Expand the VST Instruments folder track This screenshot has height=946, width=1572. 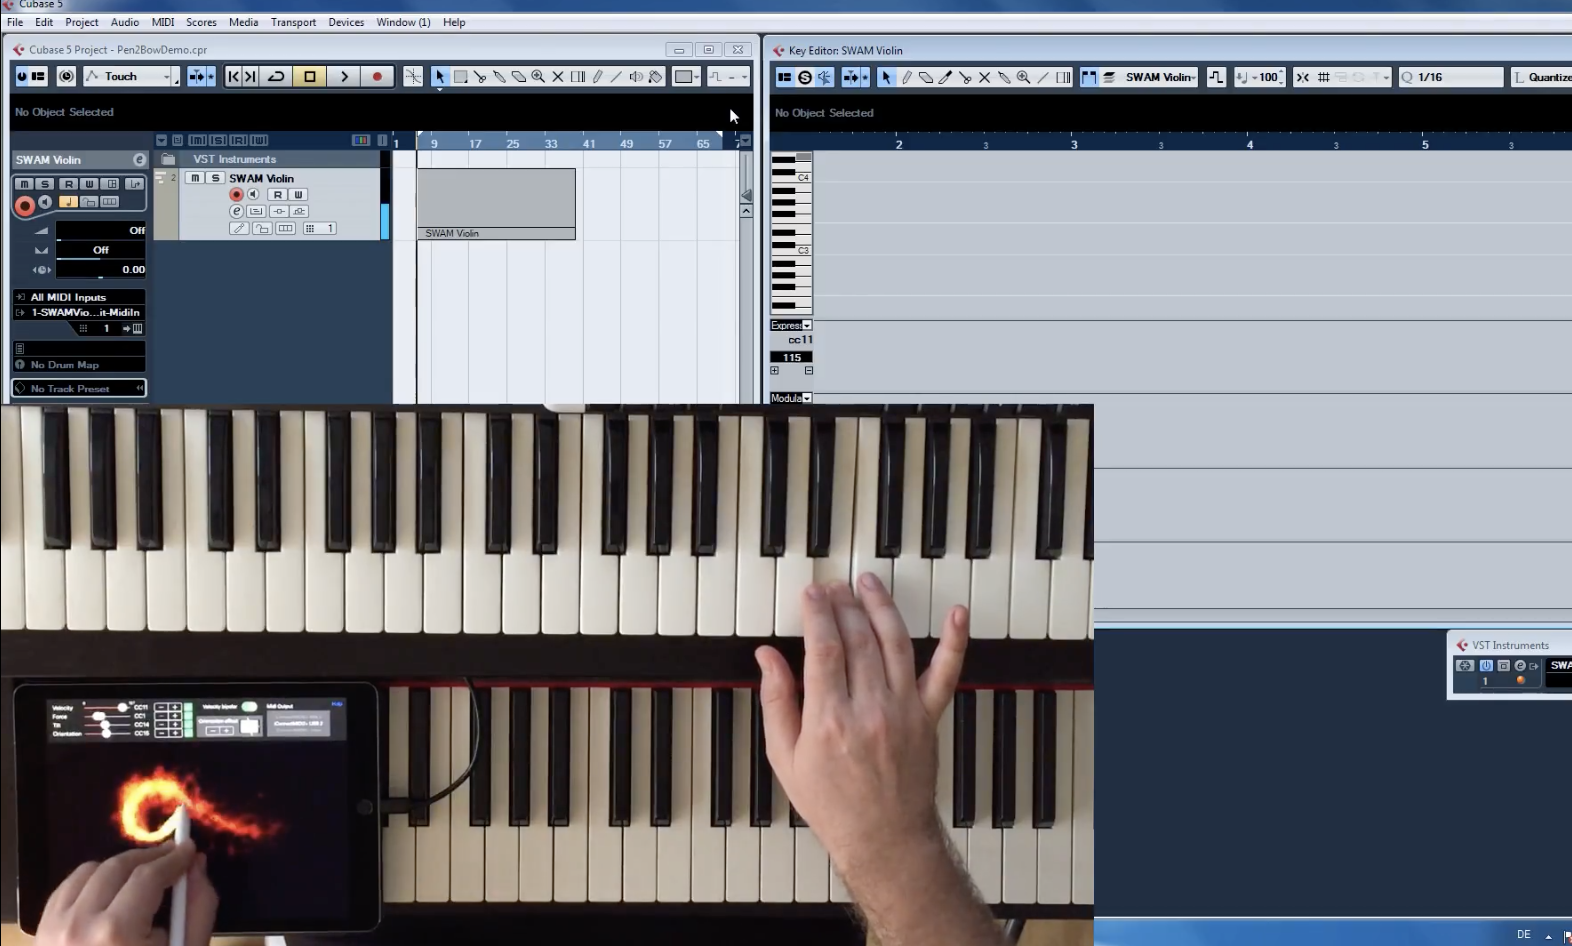click(x=168, y=160)
